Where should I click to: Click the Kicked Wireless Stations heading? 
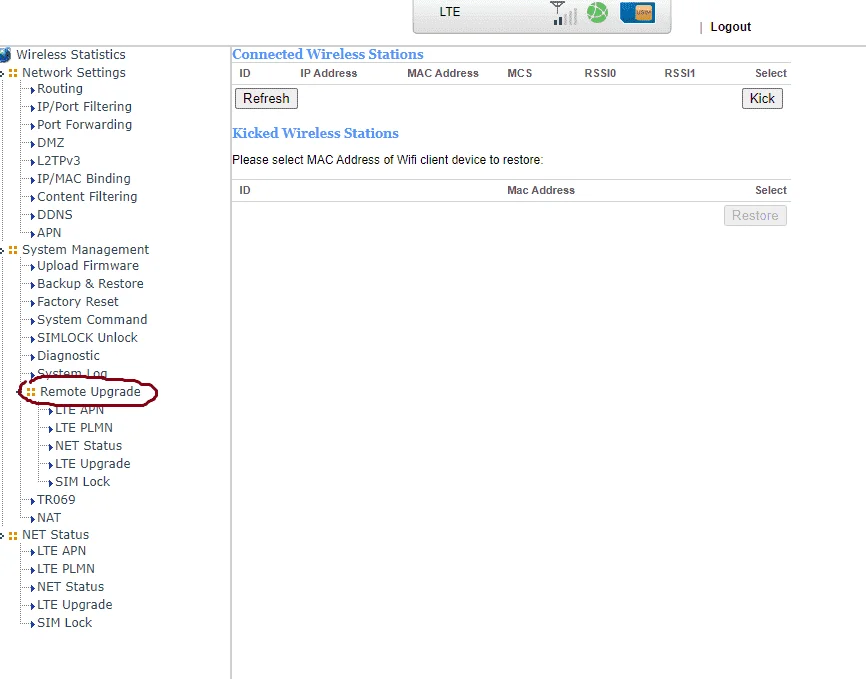pos(315,133)
